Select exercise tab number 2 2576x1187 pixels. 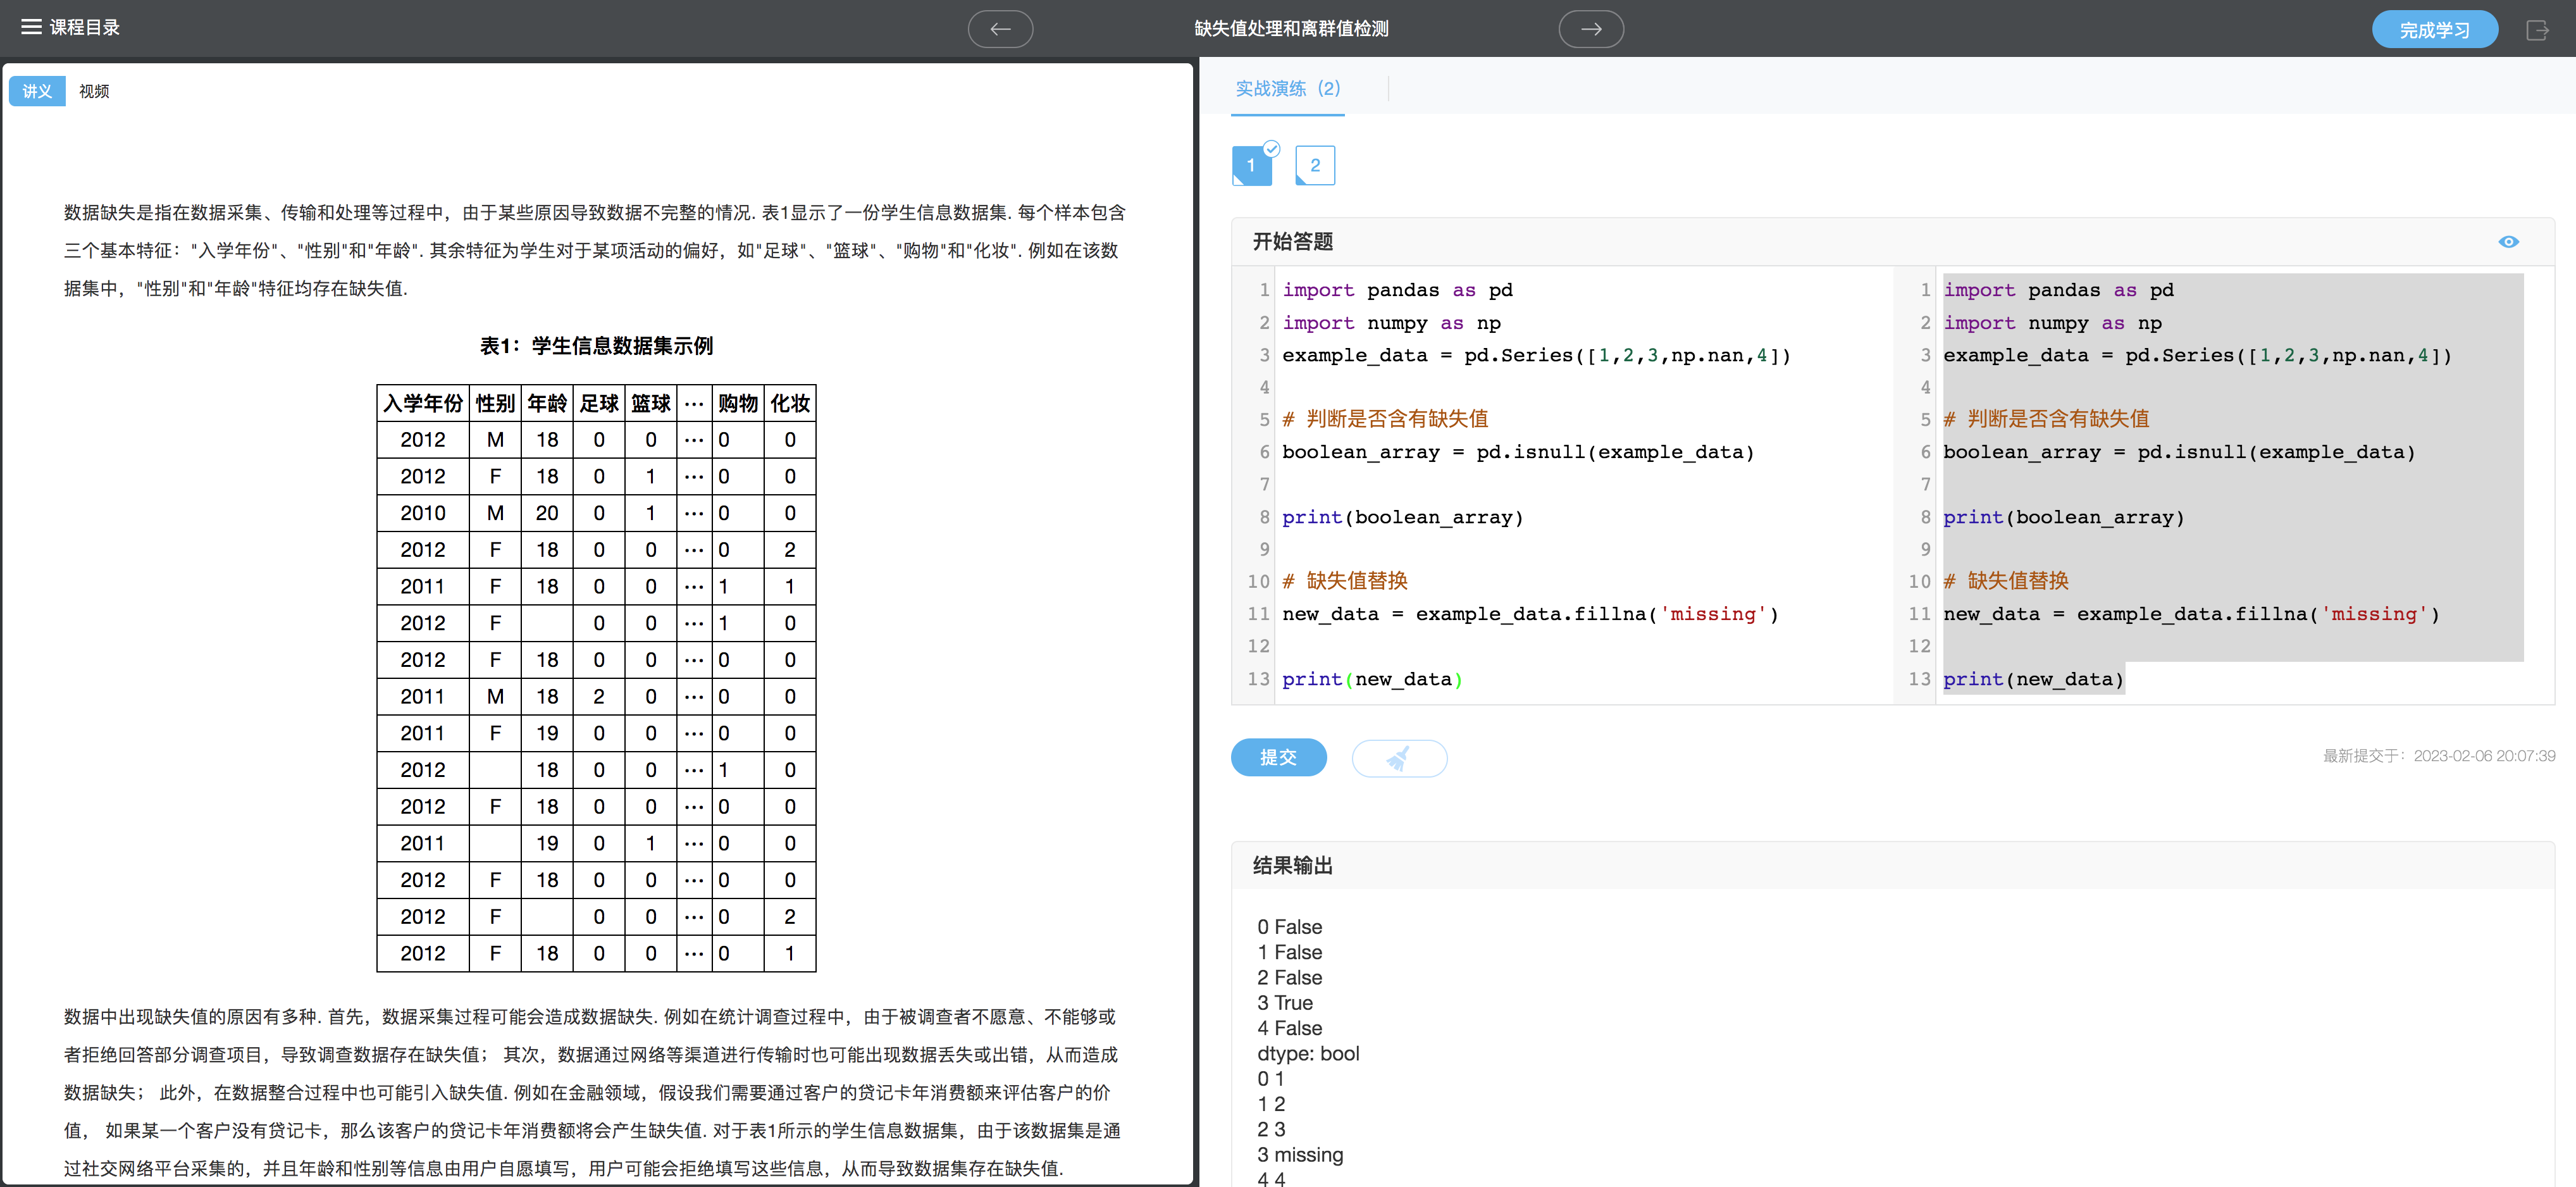coord(1315,166)
